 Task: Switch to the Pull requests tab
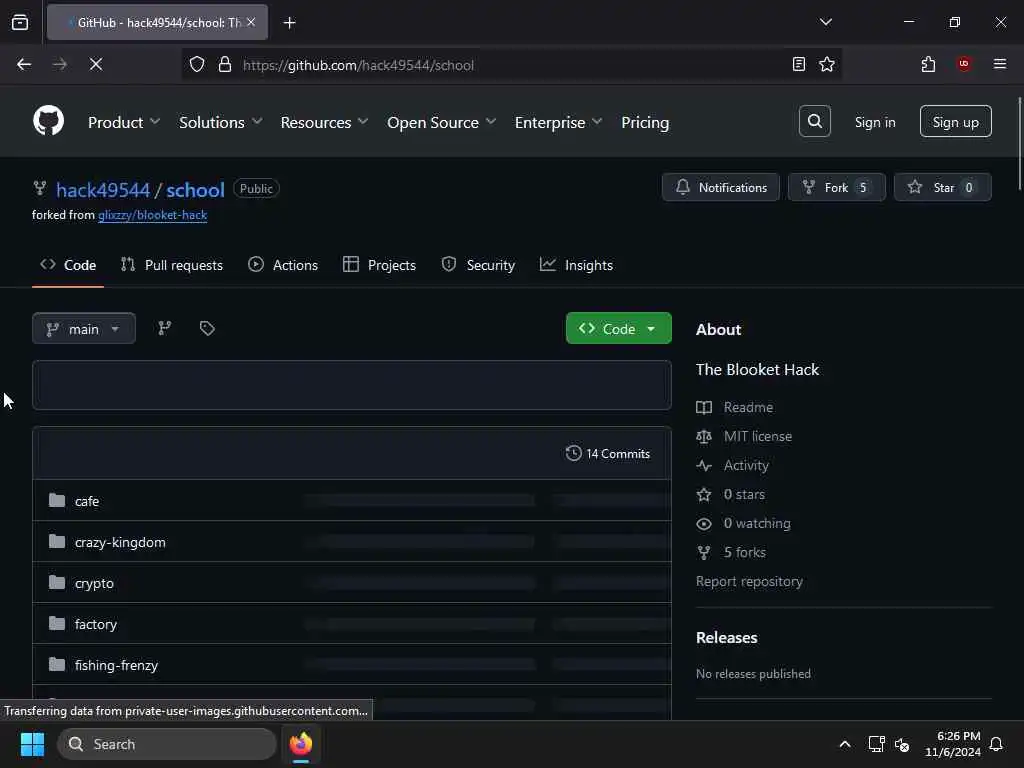tap(172, 265)
